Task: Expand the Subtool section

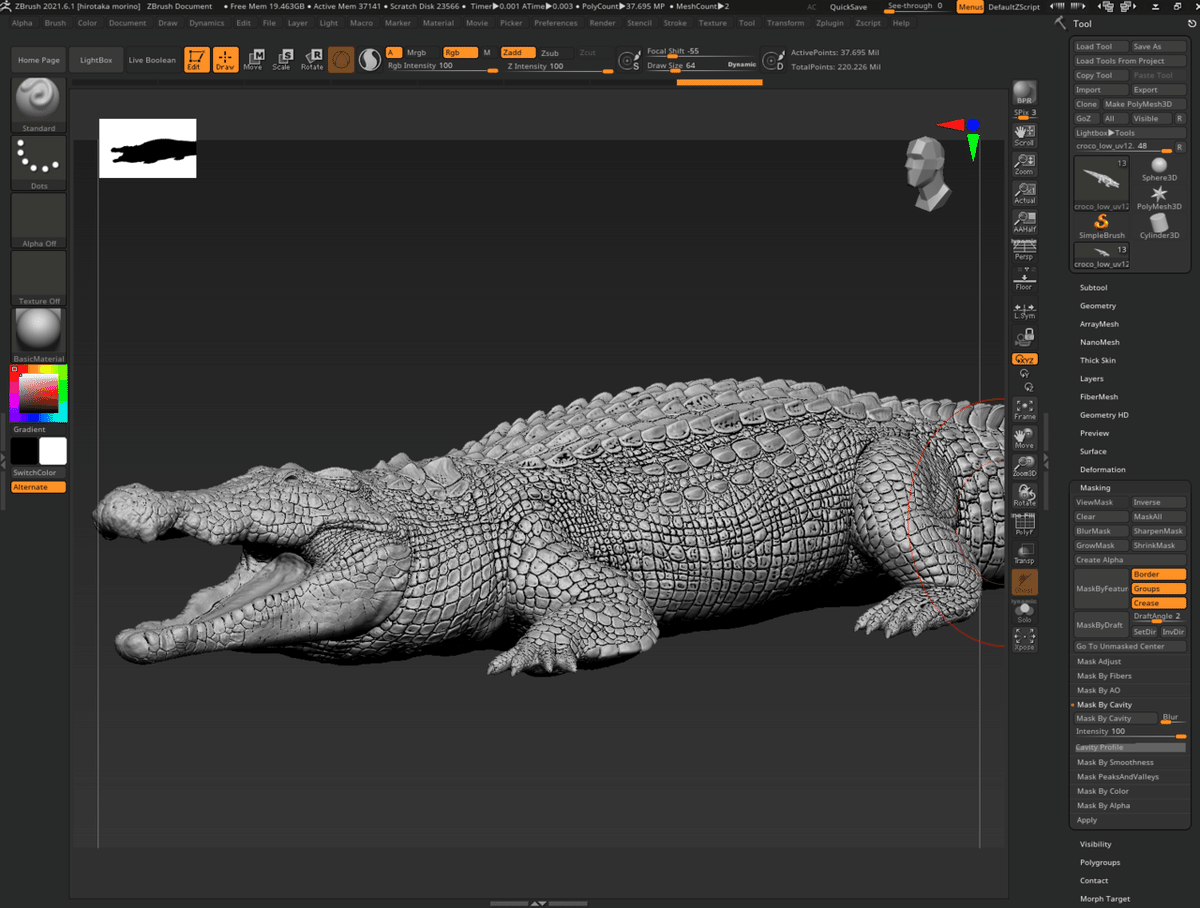Action: (x=1093, y=288)
